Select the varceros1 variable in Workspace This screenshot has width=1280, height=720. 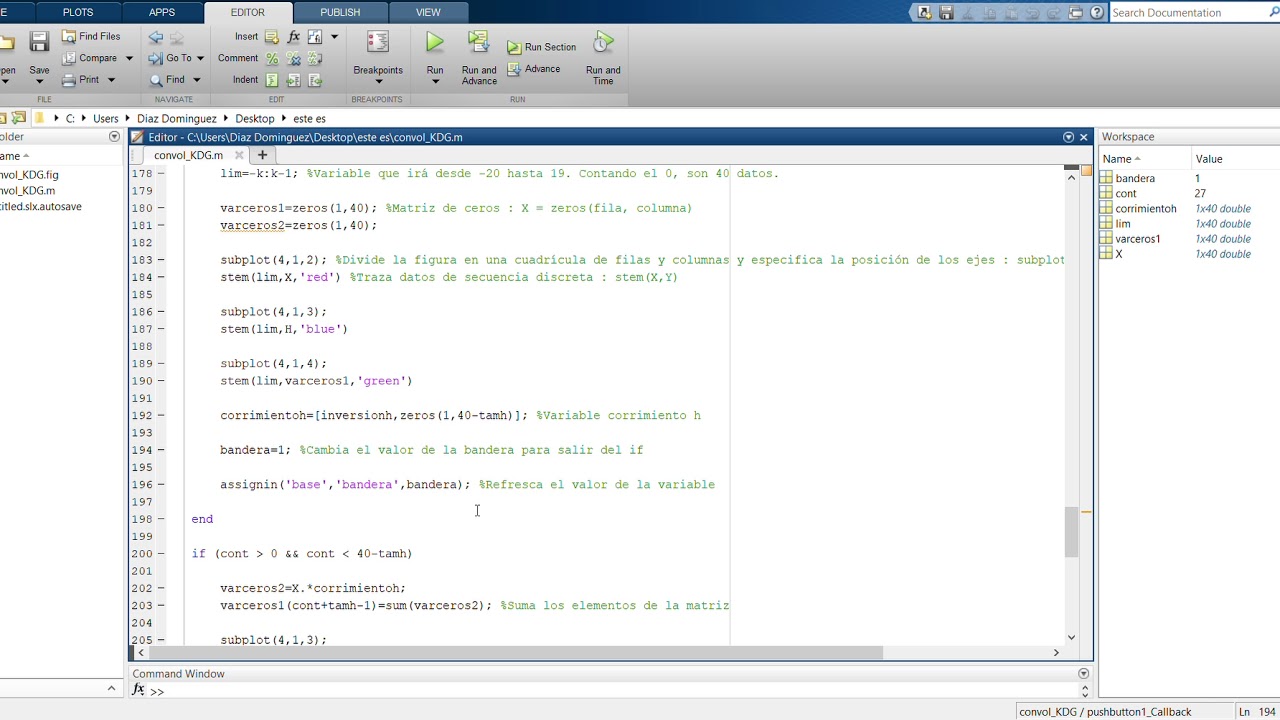click(1138, 239)
